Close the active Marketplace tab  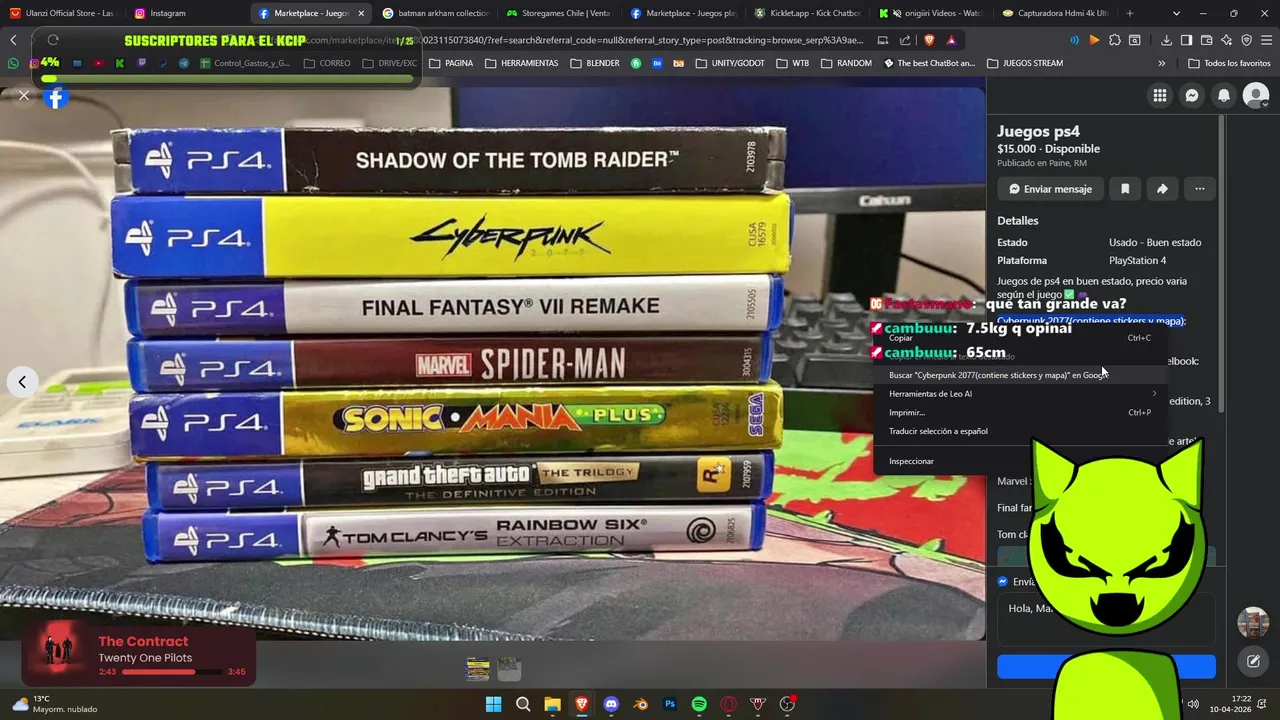[x=361, y=13]
